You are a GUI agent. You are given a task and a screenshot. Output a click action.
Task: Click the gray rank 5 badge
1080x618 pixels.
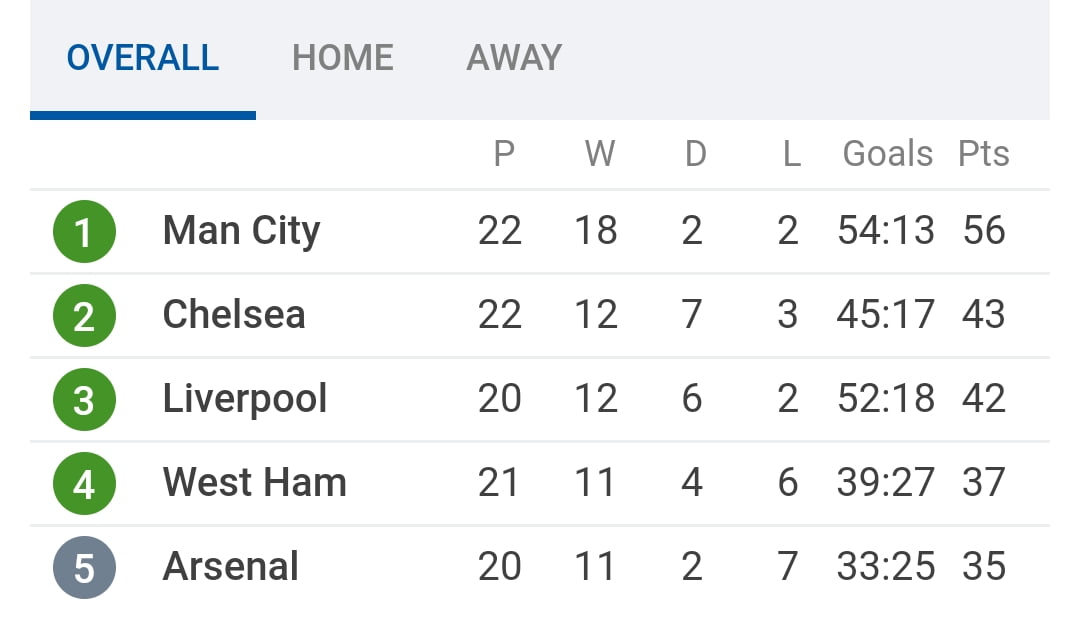pyautogui.click(x=84, y=568)
